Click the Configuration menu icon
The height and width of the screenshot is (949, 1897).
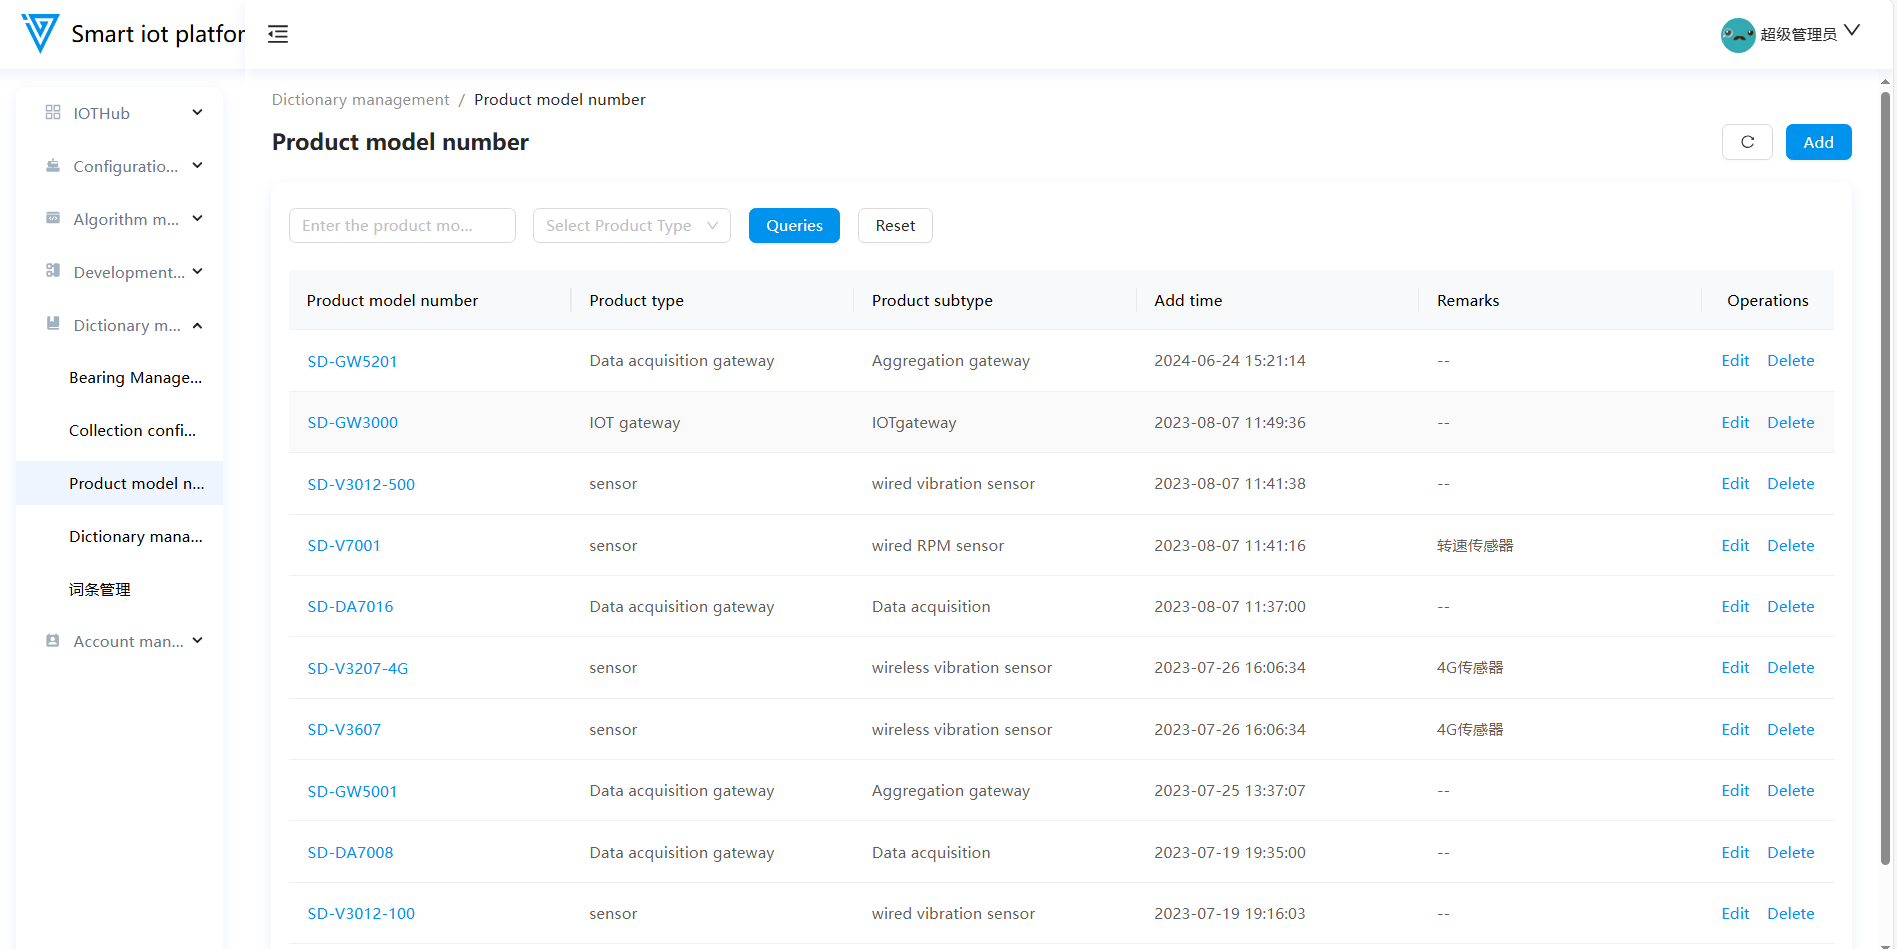pyautogui.click(x=53, y=166)
